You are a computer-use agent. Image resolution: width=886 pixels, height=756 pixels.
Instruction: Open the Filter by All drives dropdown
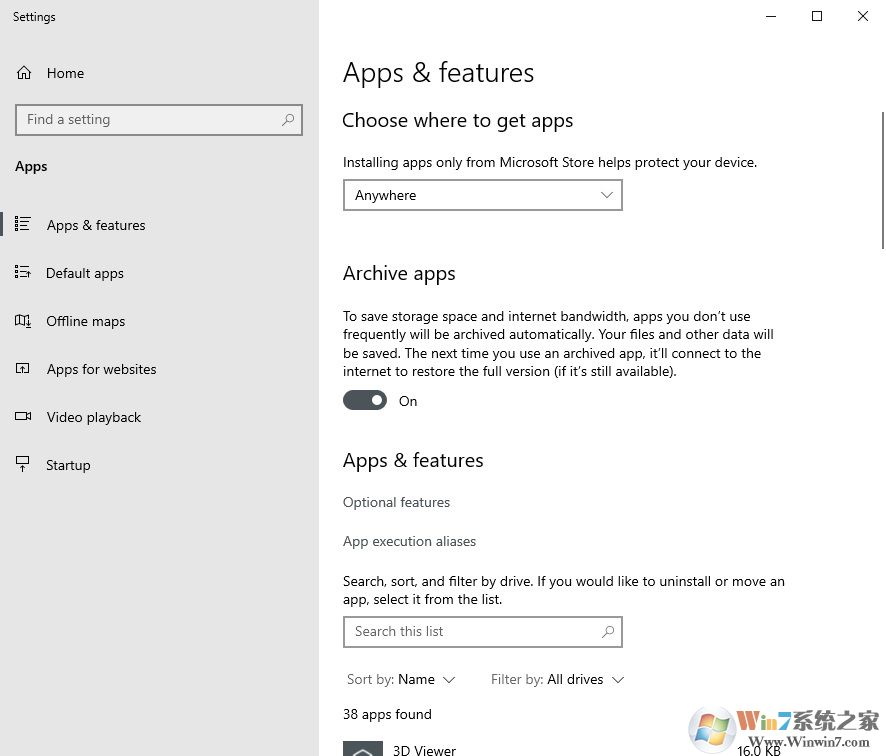tap(557, 680)
